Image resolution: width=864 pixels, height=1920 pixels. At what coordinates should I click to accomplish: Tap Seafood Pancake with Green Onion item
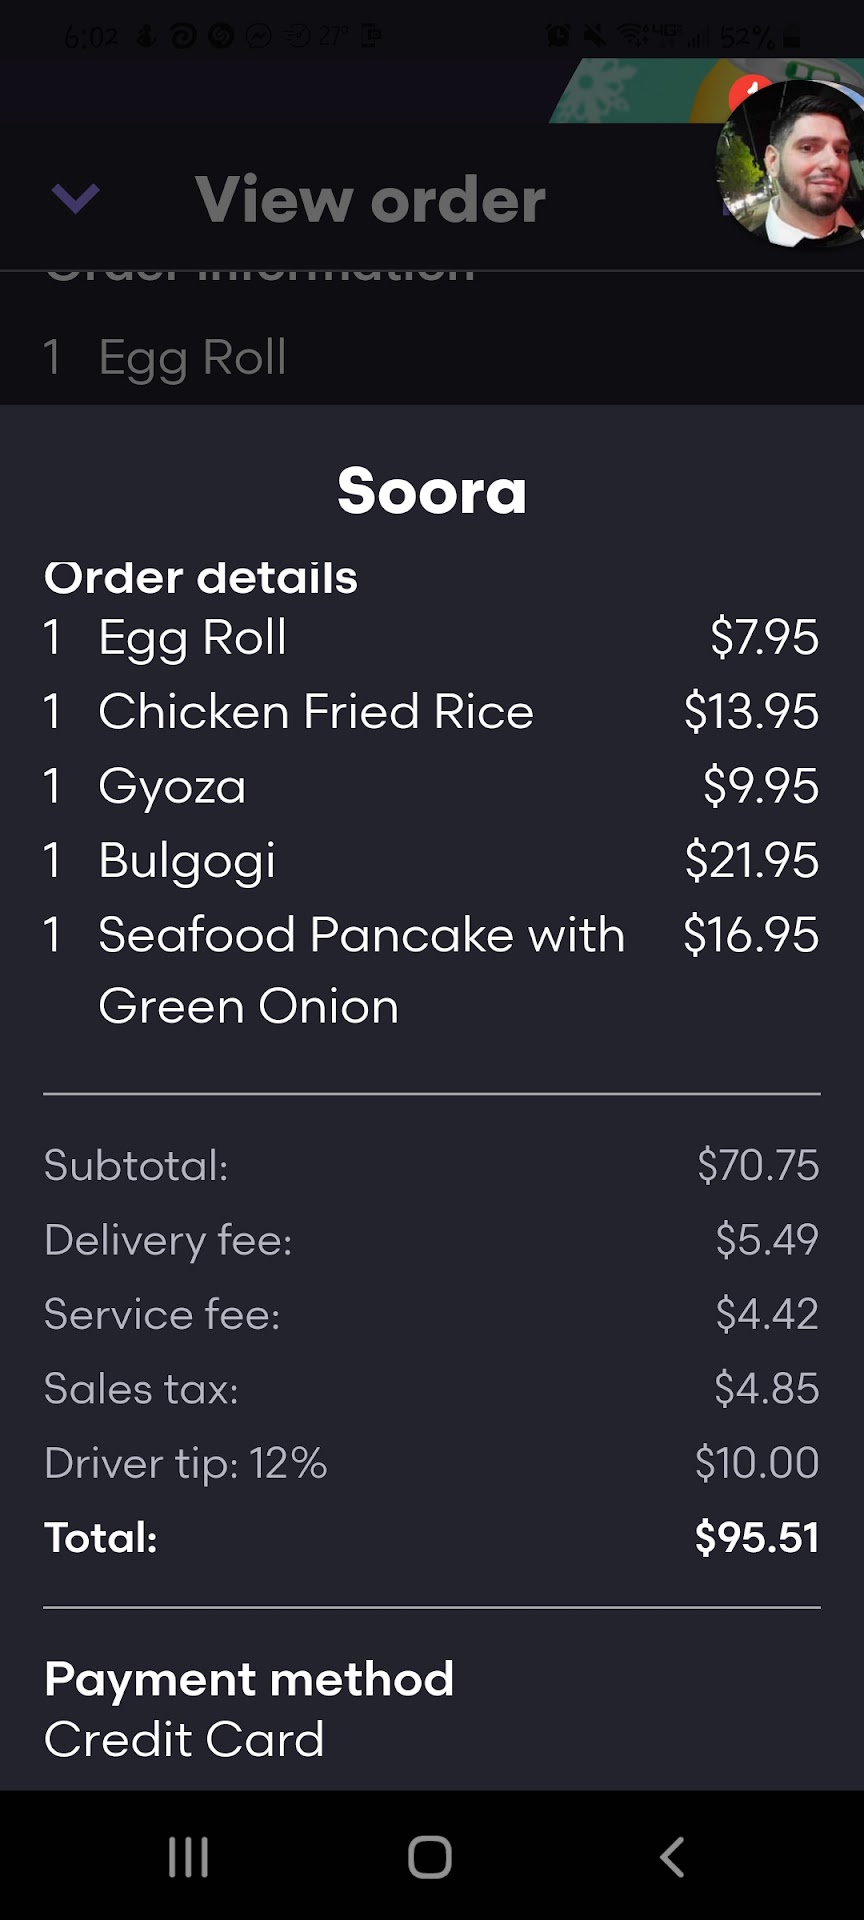point(360,968)
